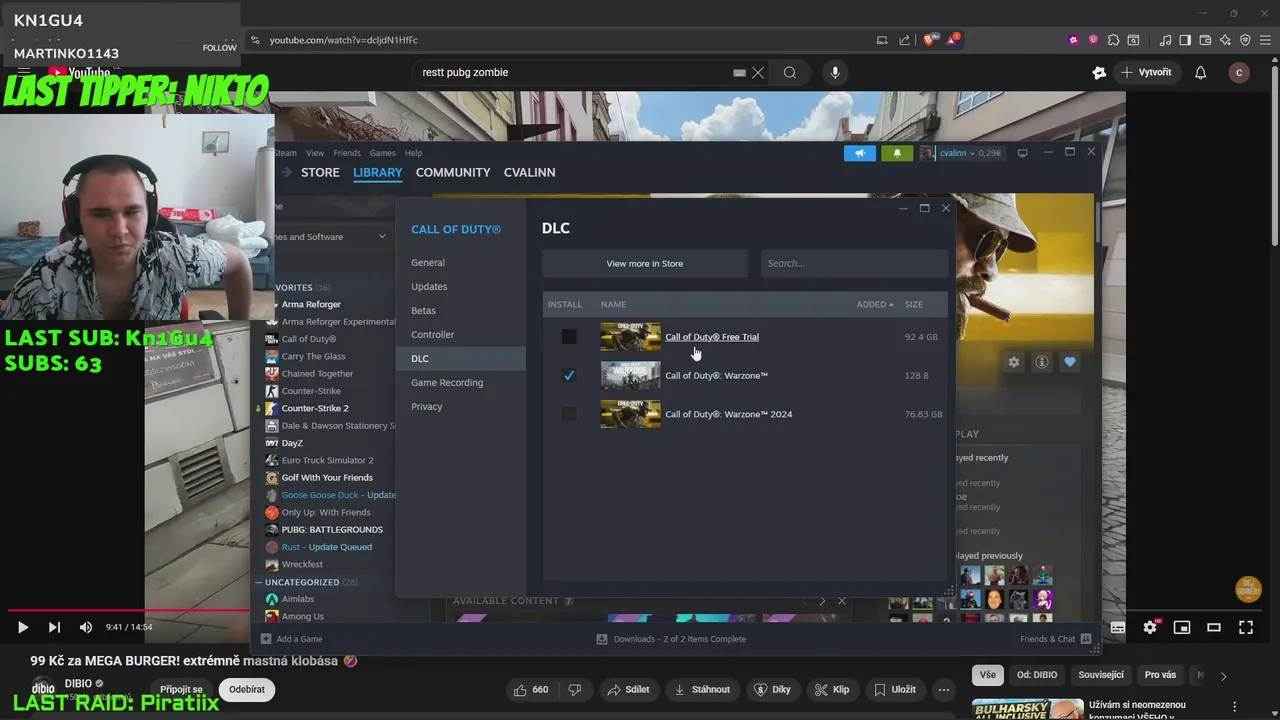This screenshot has height=720, width=1280.
Task: Enable YouTube miniplayer icon
Action: pyautogui.click(x=1182, y=627)
